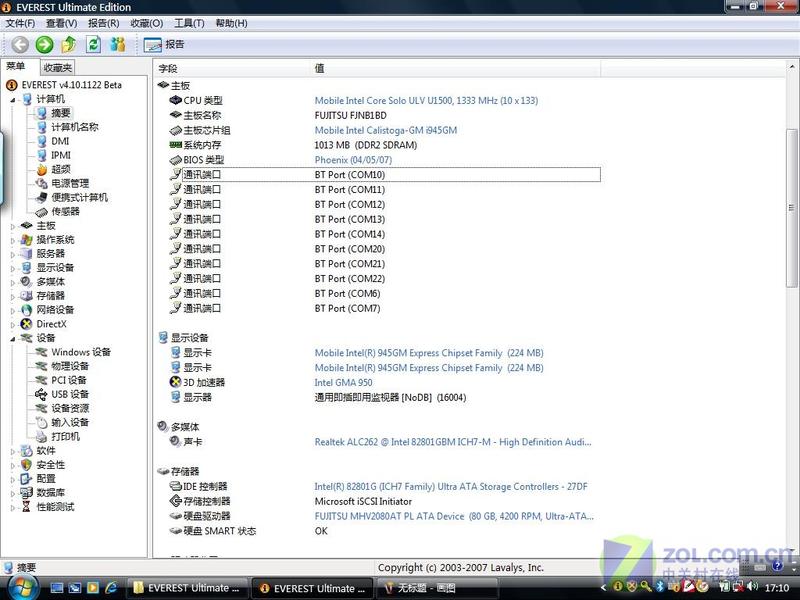Collapse the 设备 tree node
The height and width of the screenshot is (600, 800).
pyautogui.click(x=13, y=338)
